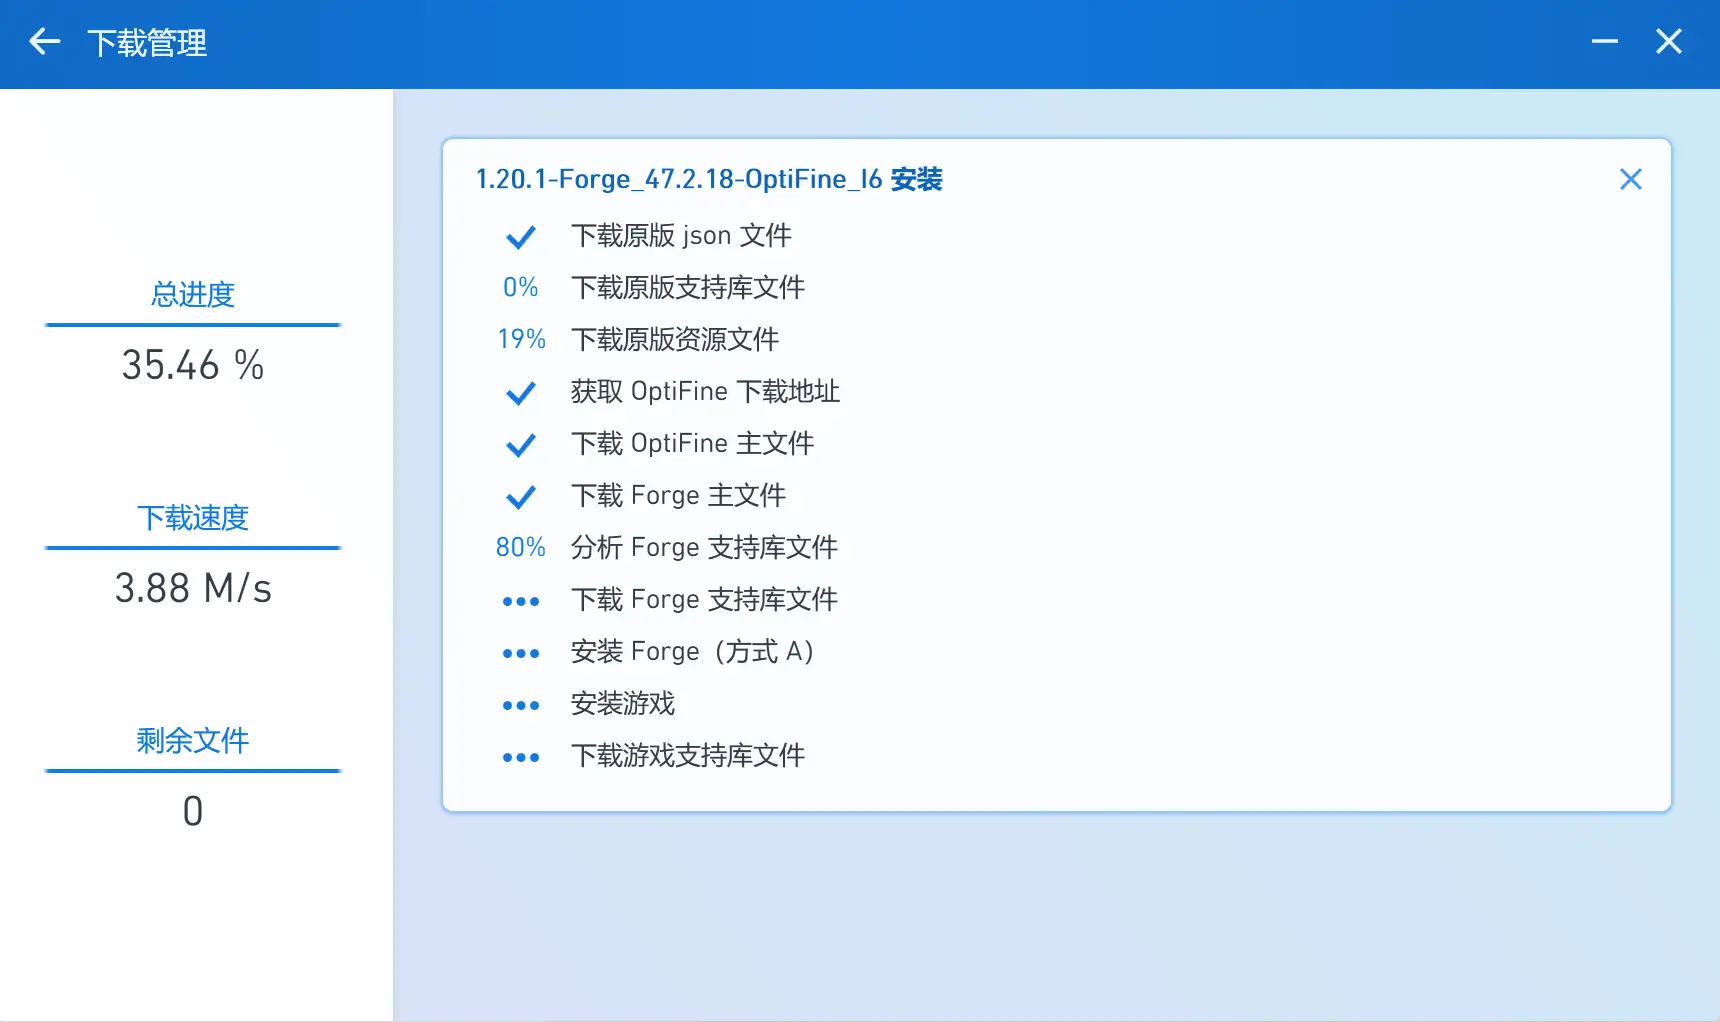Click the 80% progress of 分析 Forge 支持库文件
1720x1022 pixels.
(521, 547)
